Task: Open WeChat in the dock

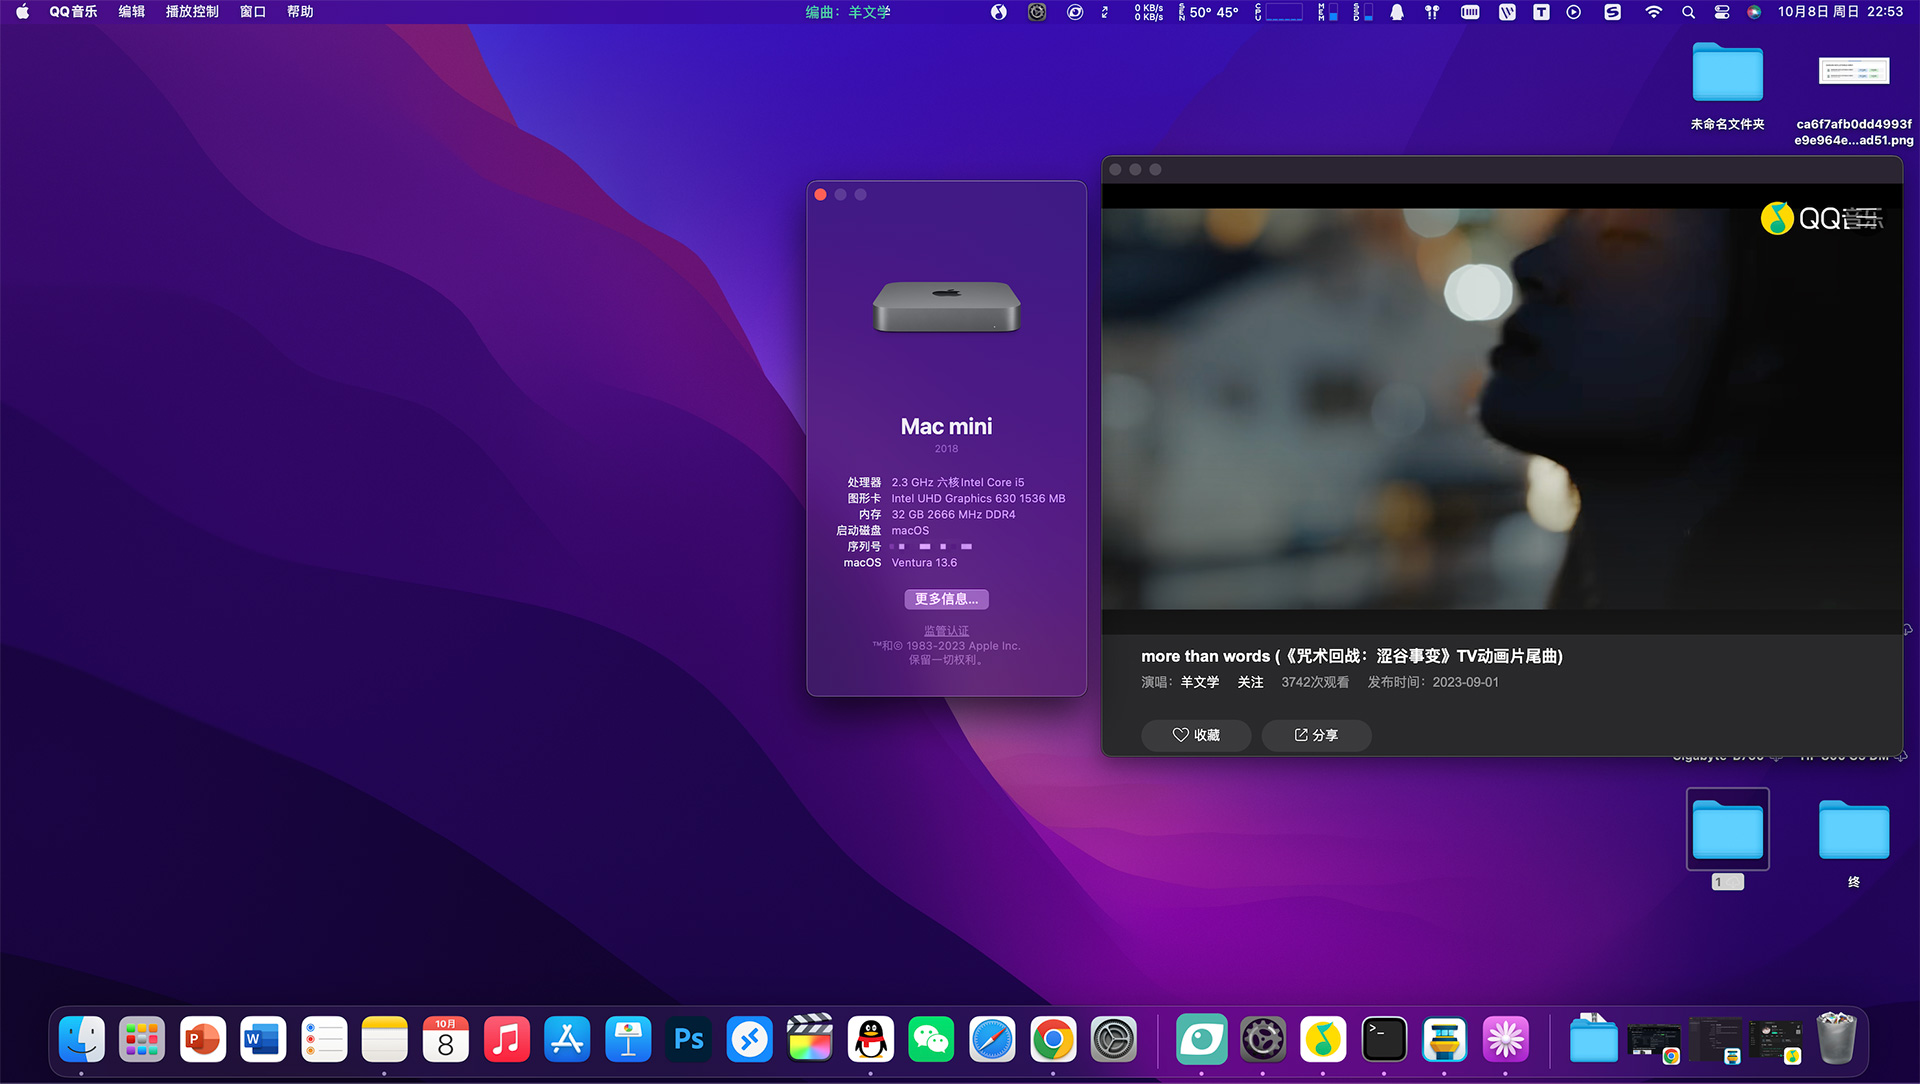Action: click(931, 1040)
